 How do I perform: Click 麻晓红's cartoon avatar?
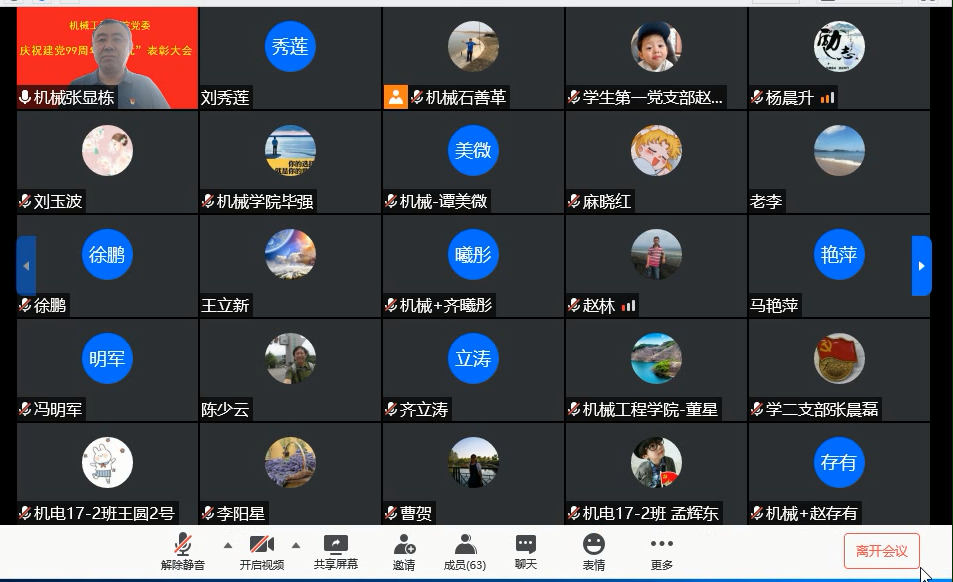click(656, 151)
